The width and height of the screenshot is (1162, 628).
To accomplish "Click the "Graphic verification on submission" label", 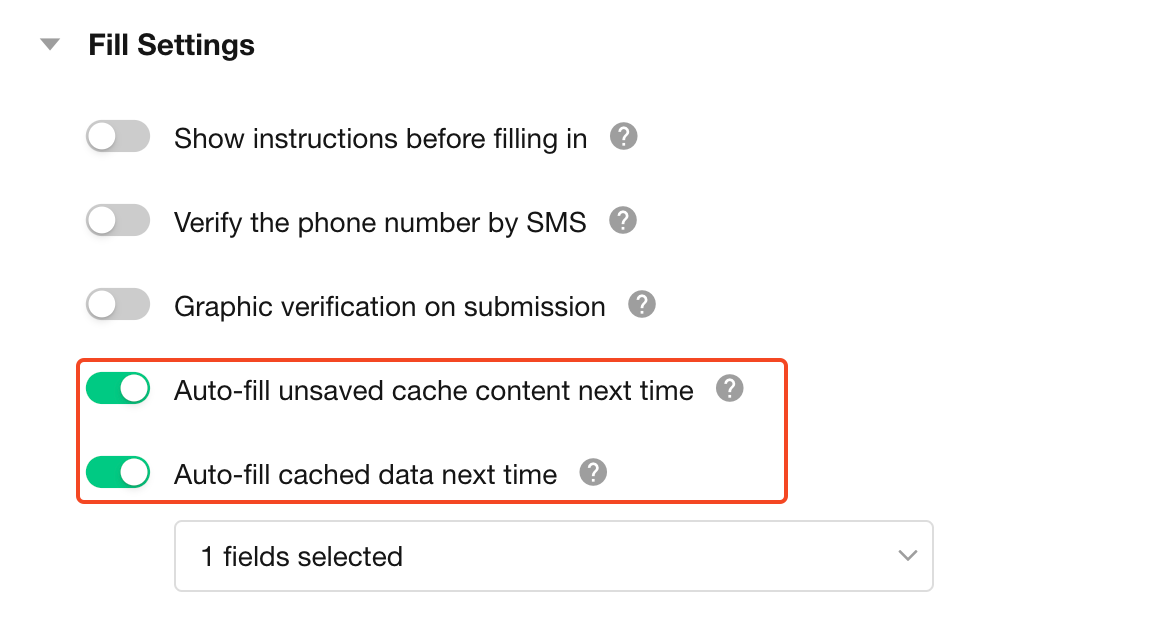I will tap(389, 306).
